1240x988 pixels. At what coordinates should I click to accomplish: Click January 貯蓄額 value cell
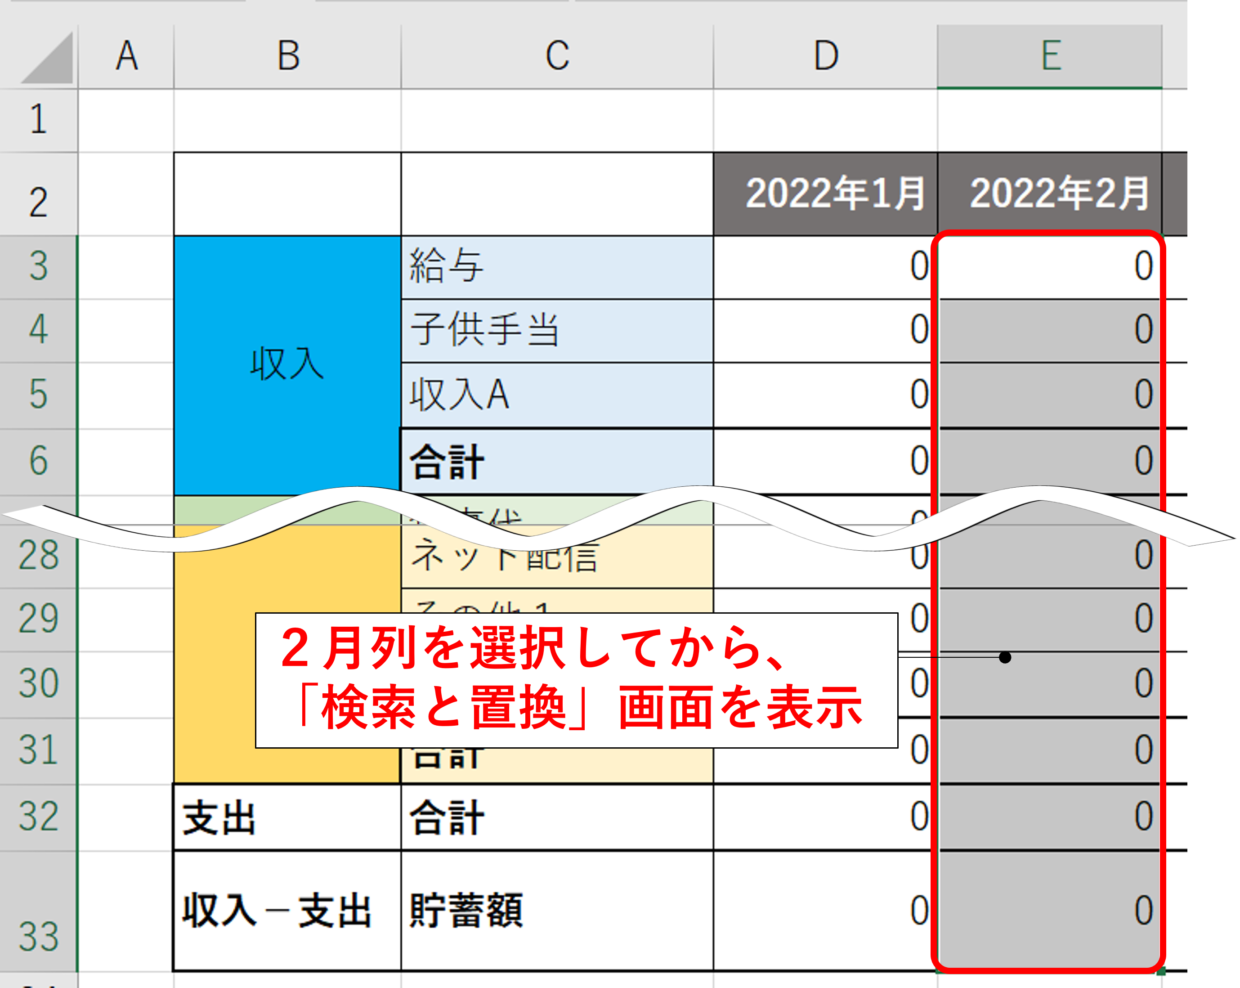click(x=825, y=911)
